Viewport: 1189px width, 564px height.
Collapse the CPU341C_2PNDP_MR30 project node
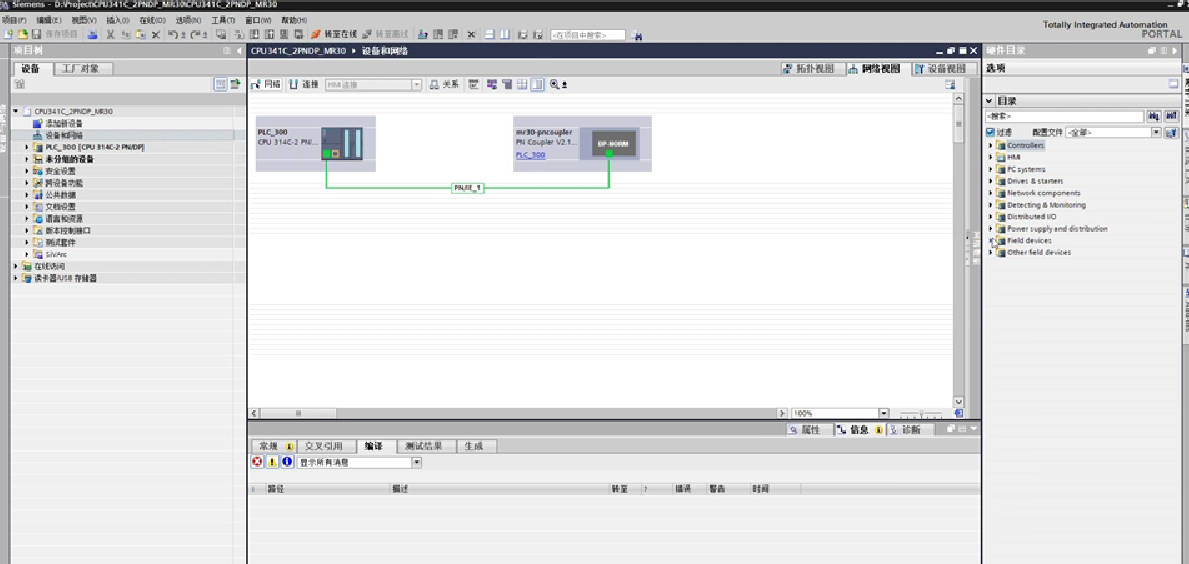[x=15, y=111]
